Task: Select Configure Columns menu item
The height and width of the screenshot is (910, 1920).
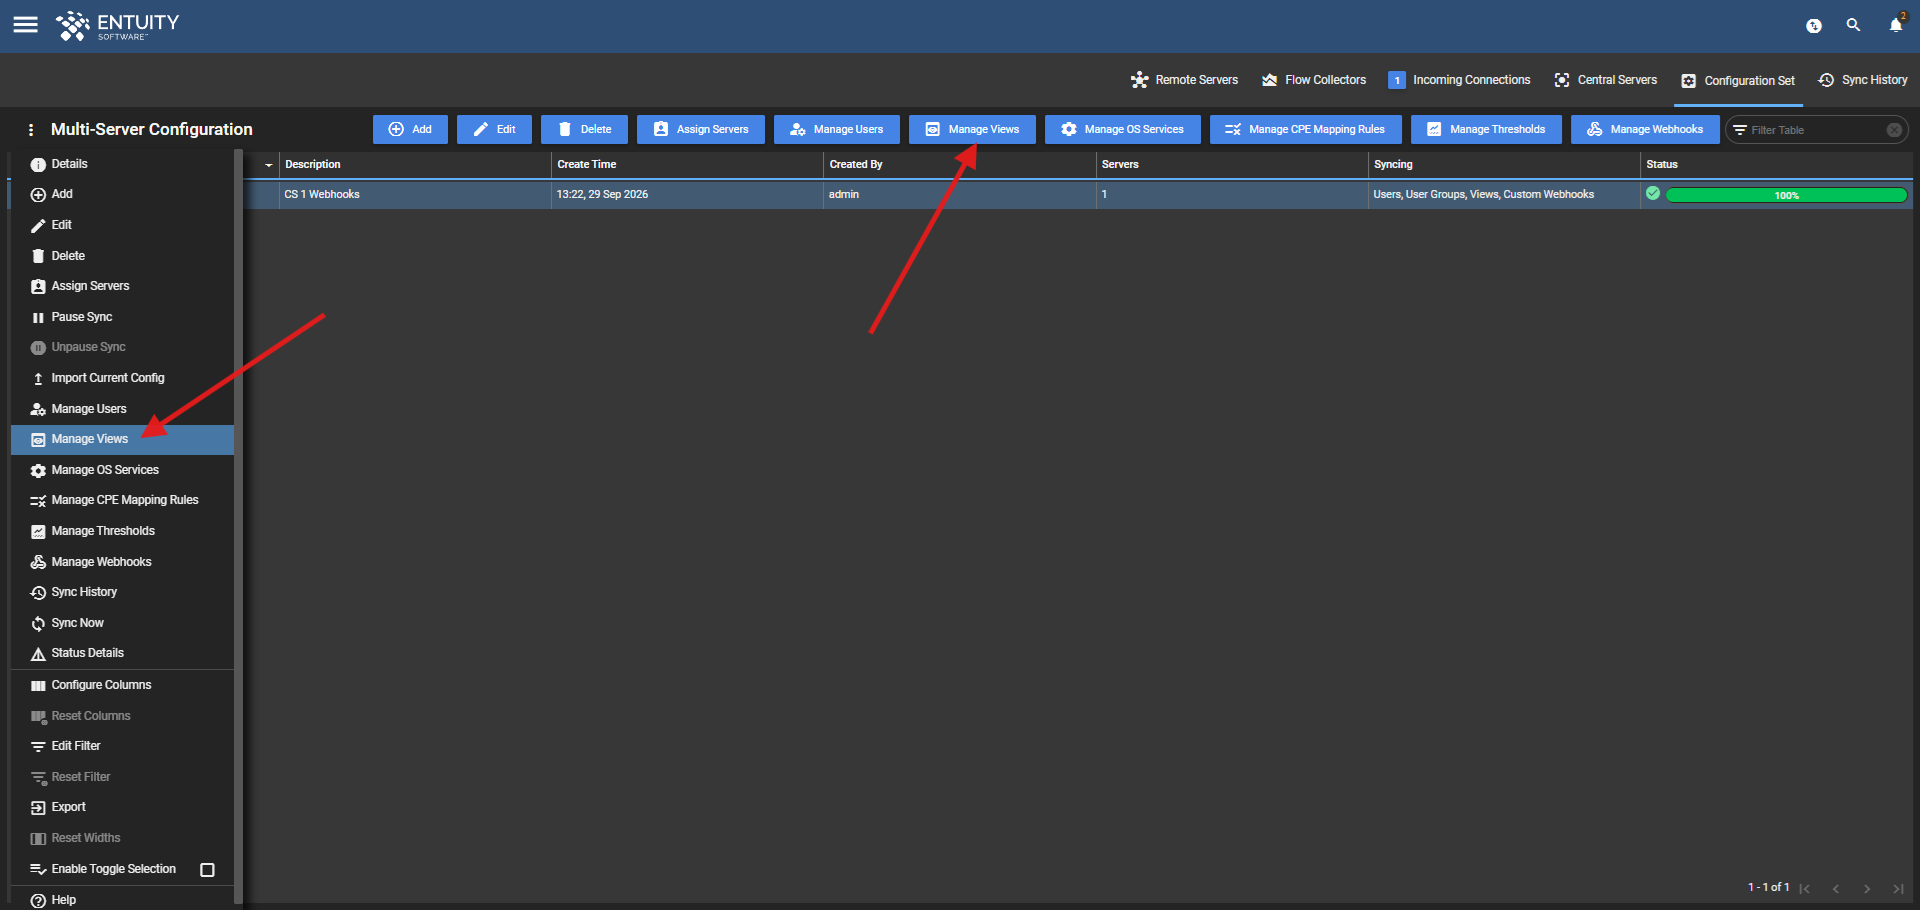Action: pyautogui.click(x=122, y=685)
